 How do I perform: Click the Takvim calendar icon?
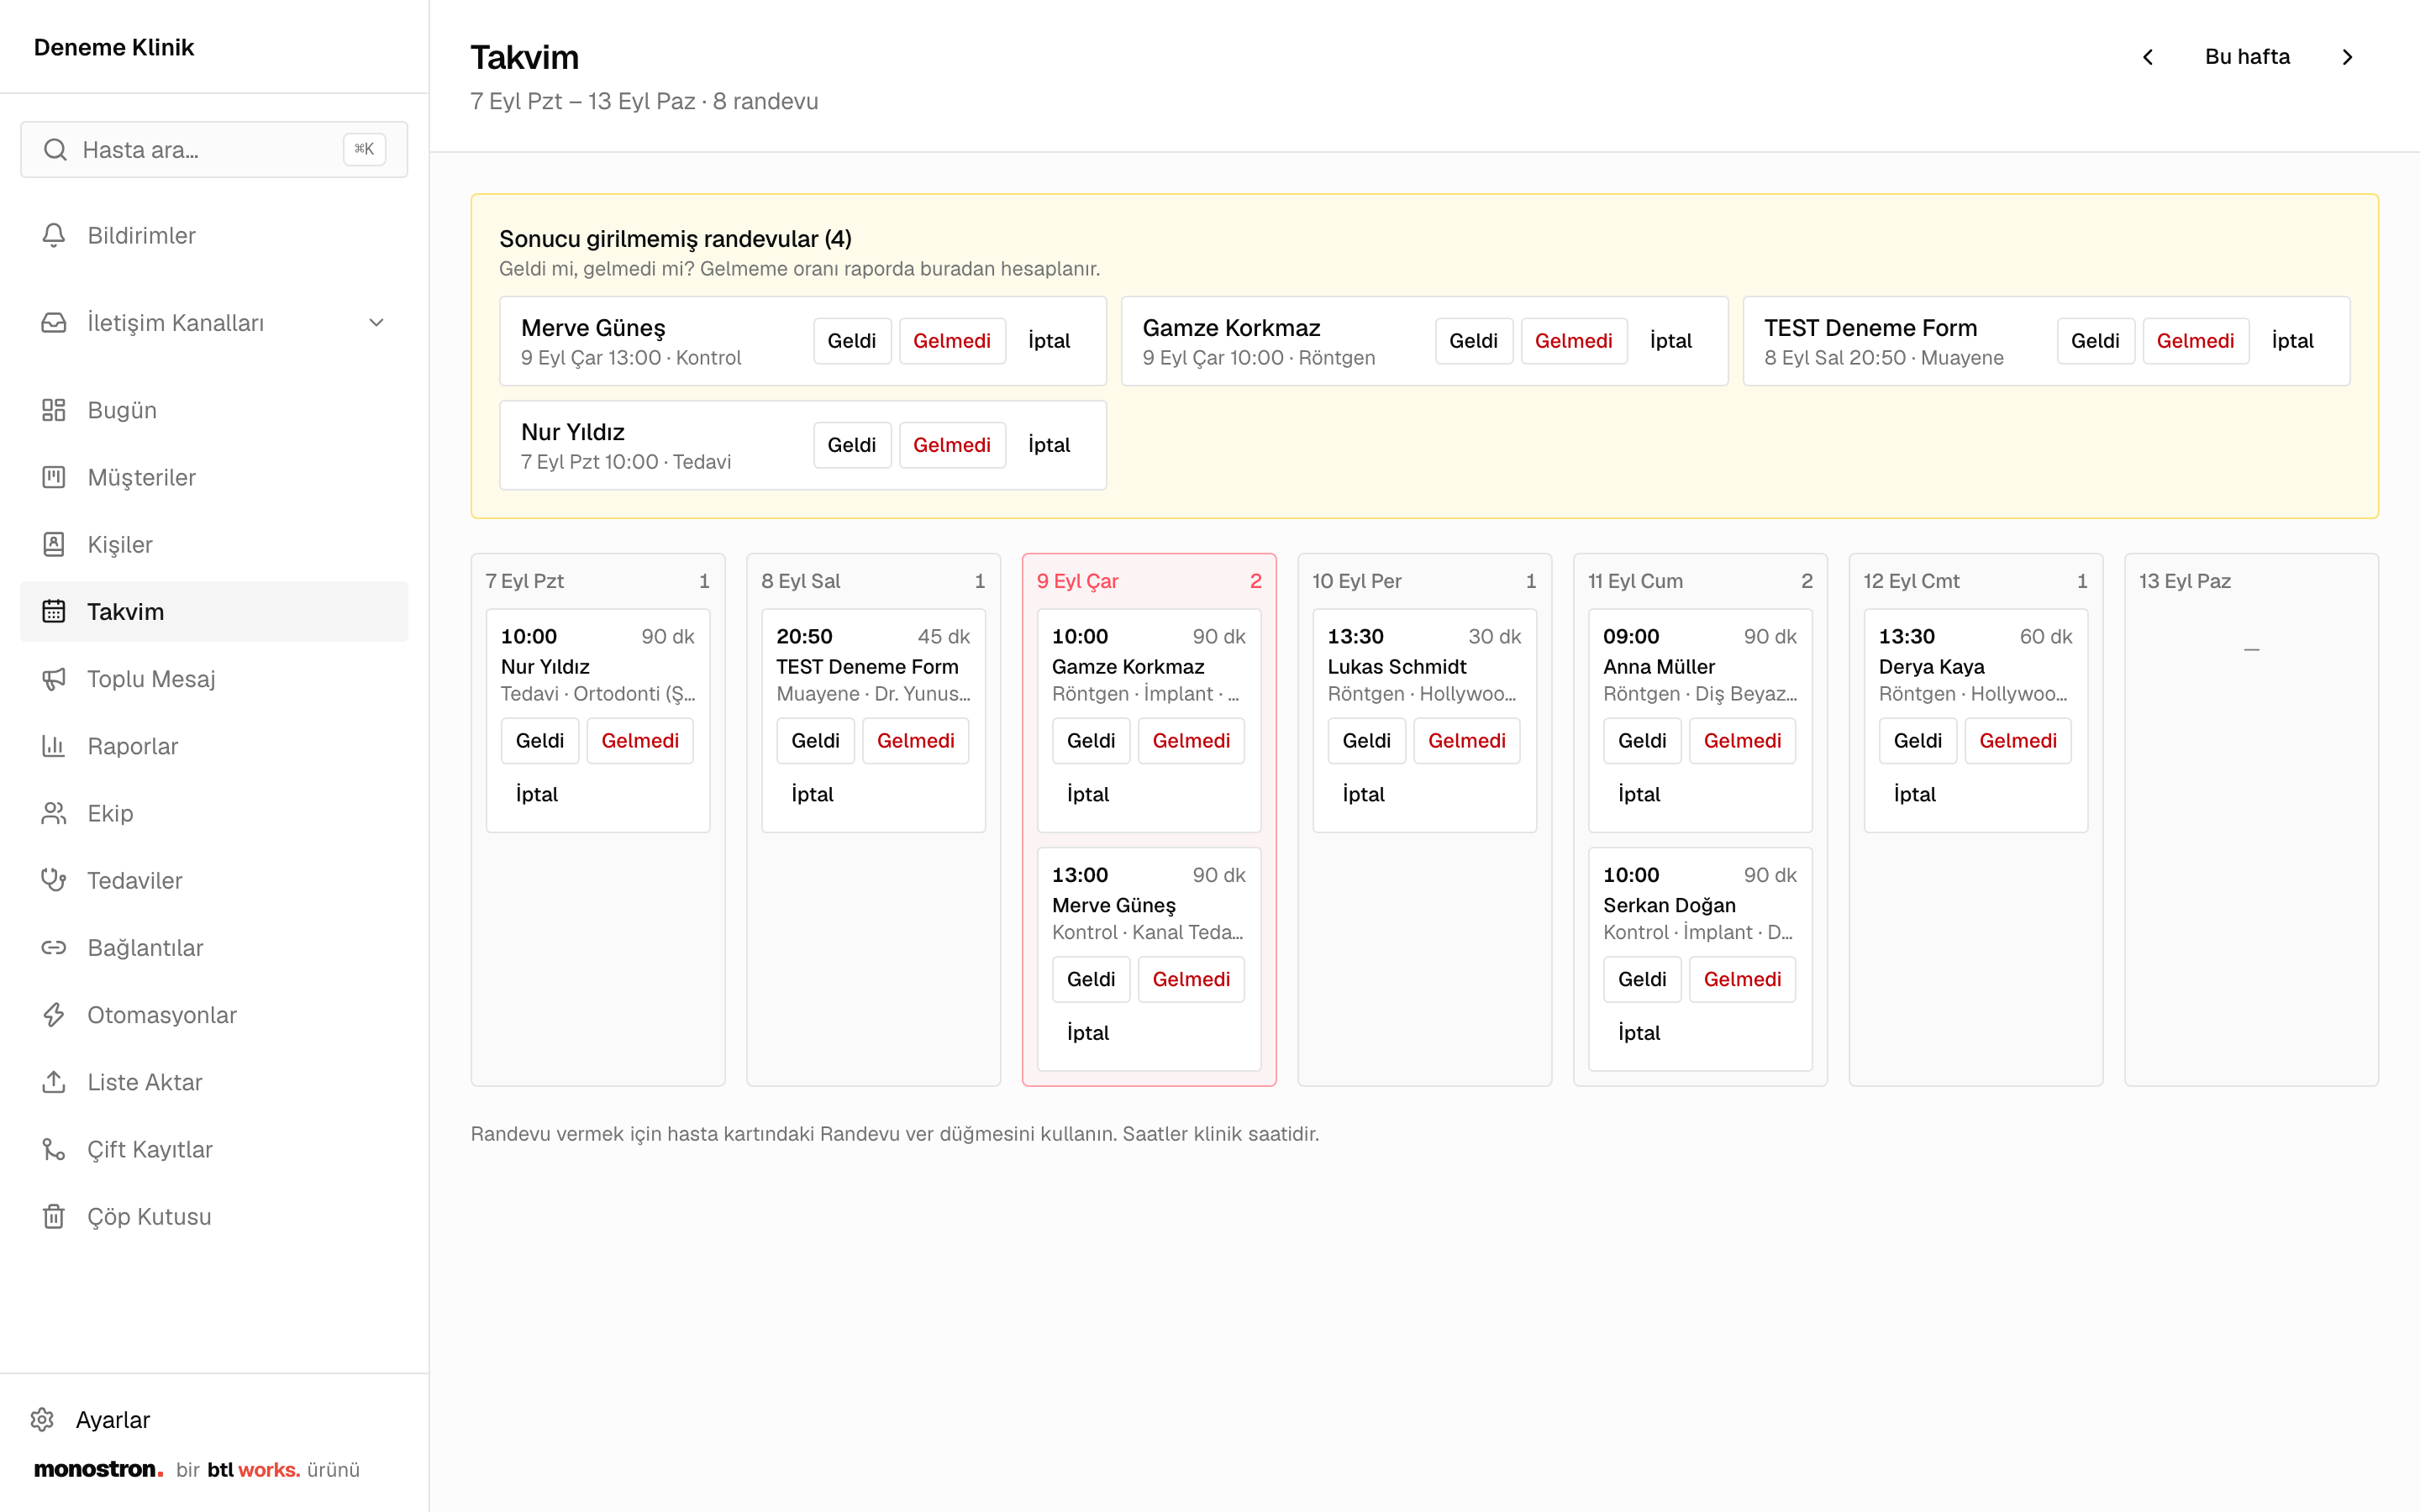pyautogui.click(x=54, y=611)
